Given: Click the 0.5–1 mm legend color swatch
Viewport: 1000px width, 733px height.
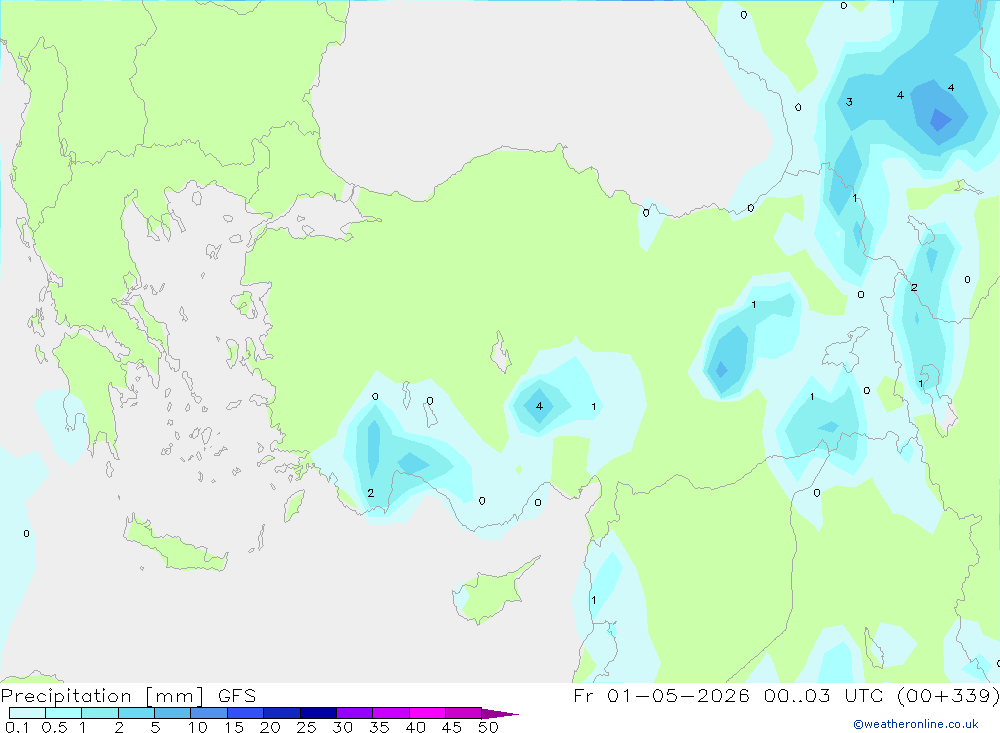Looking at the screenshot, I should tap(64, 713).
